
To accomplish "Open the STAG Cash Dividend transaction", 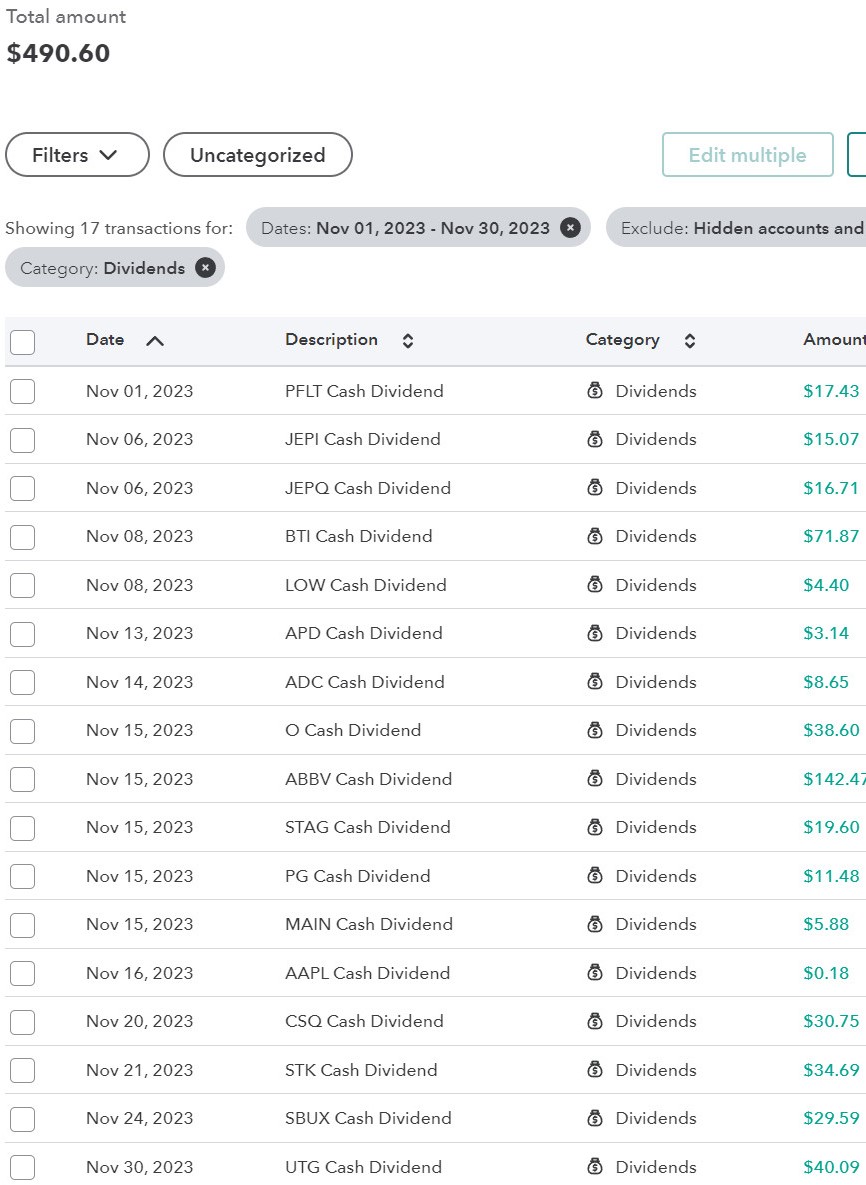I will [367, 827].
